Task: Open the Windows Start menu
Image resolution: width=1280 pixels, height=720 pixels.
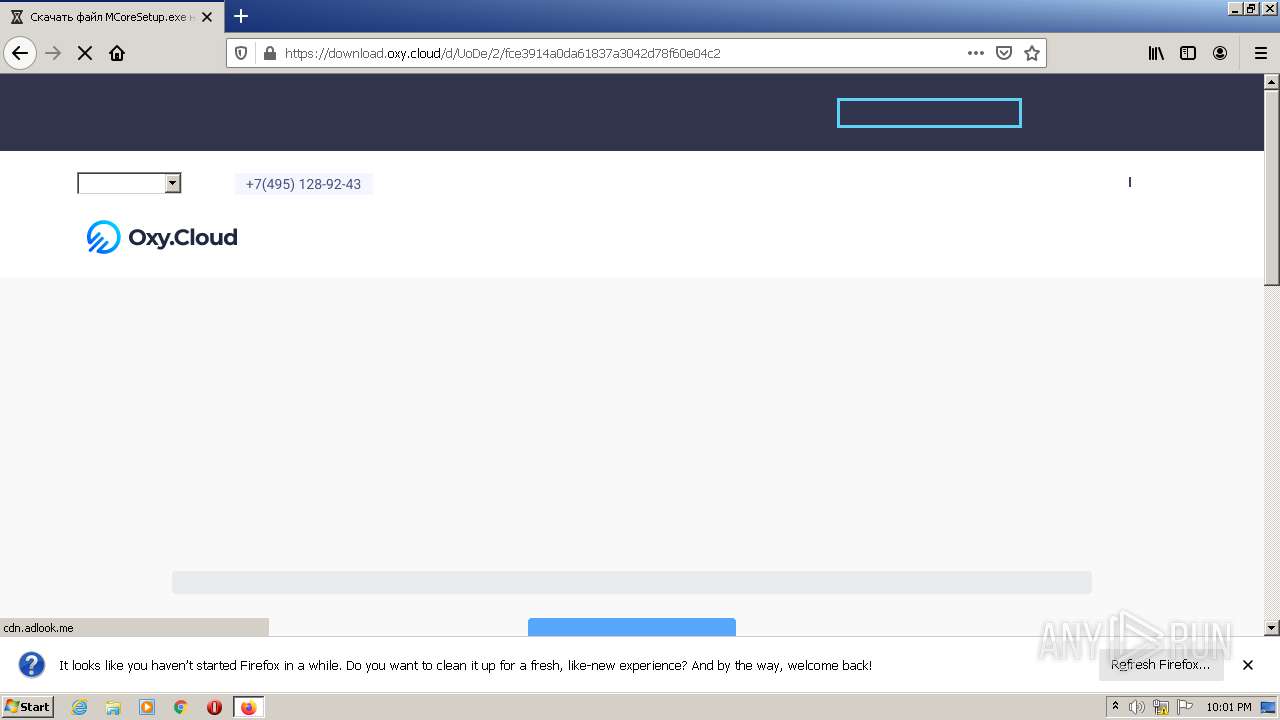Action: tap(28, 706)
